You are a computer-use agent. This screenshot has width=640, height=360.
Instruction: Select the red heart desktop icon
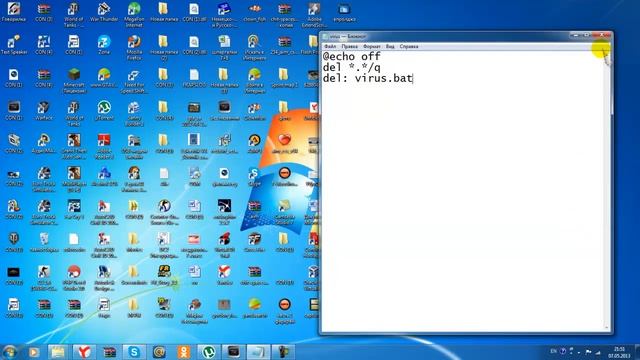(284, 144)
